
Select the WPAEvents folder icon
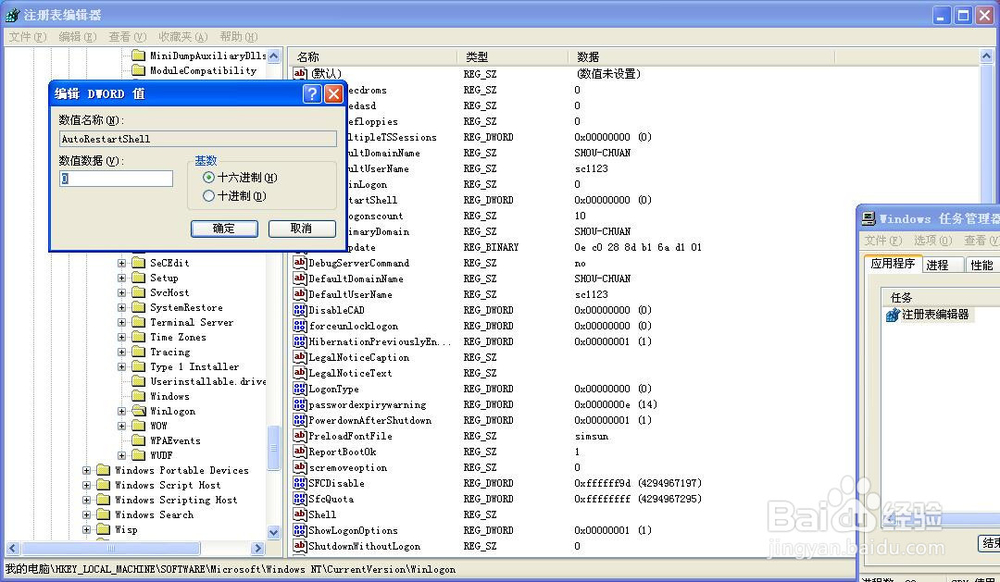[138, 440]
